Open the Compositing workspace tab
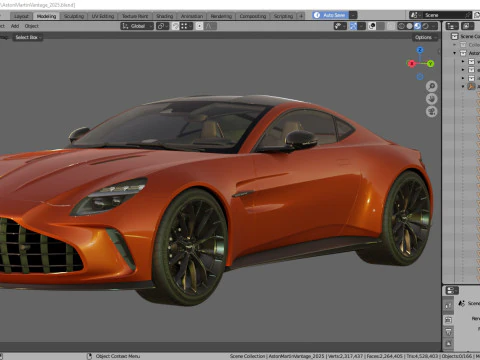This screenshot has height=360, width=480. point(253,16)
